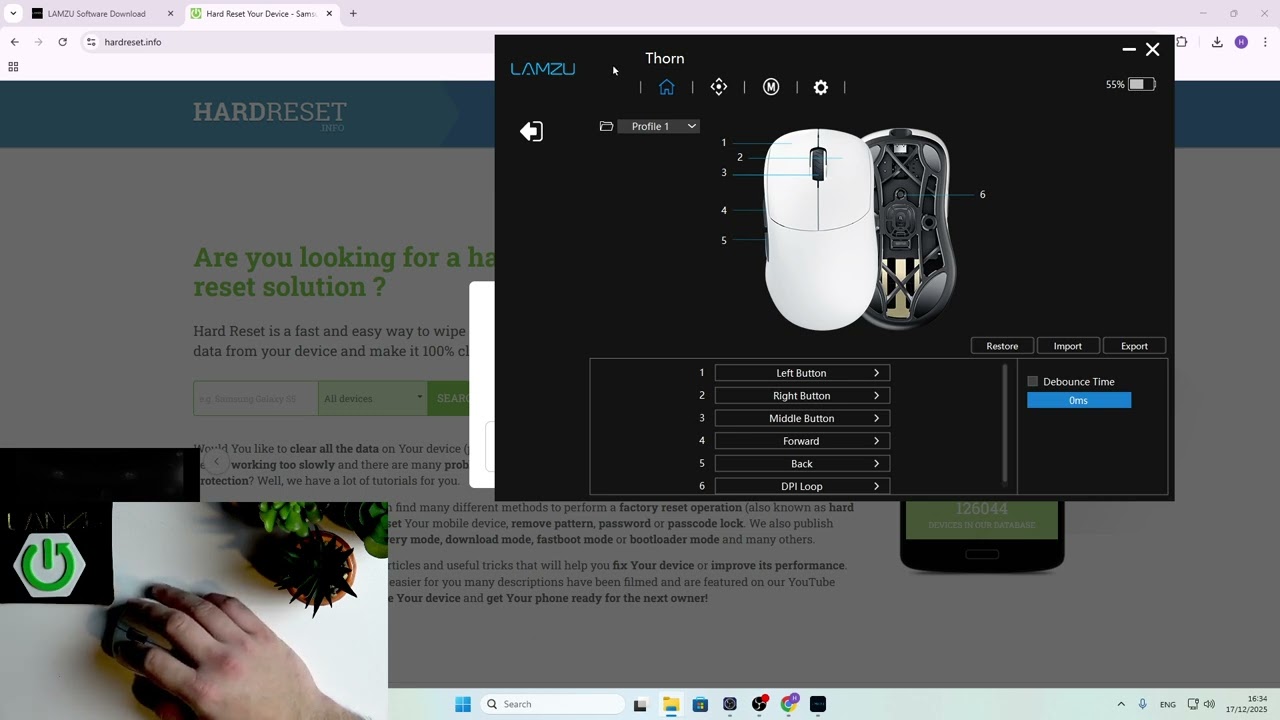Click the Windows taskbar Search box
Viewport: 1280px width, 720px height.
click(551, 704)
